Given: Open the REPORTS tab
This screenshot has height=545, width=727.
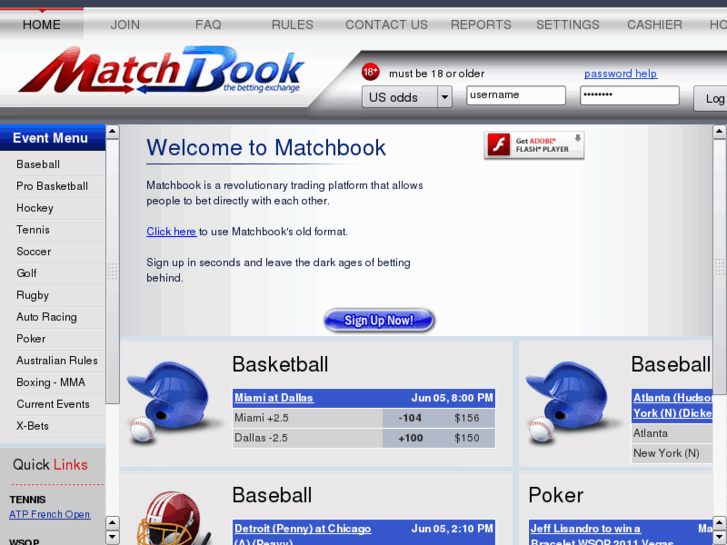Looking at the screenshot, I should (481, 25).
